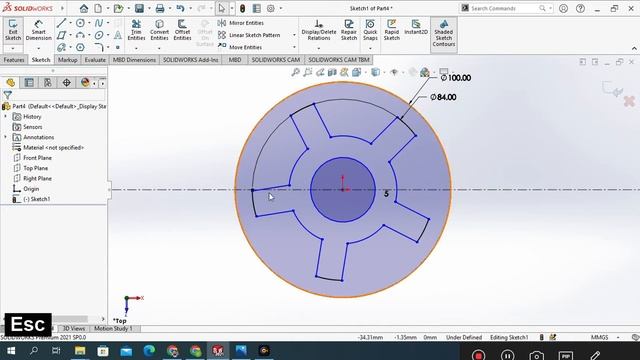Select the Spline sketch tool
The width and height of the screenshot is (640, 360).
[x=99, y=23]
